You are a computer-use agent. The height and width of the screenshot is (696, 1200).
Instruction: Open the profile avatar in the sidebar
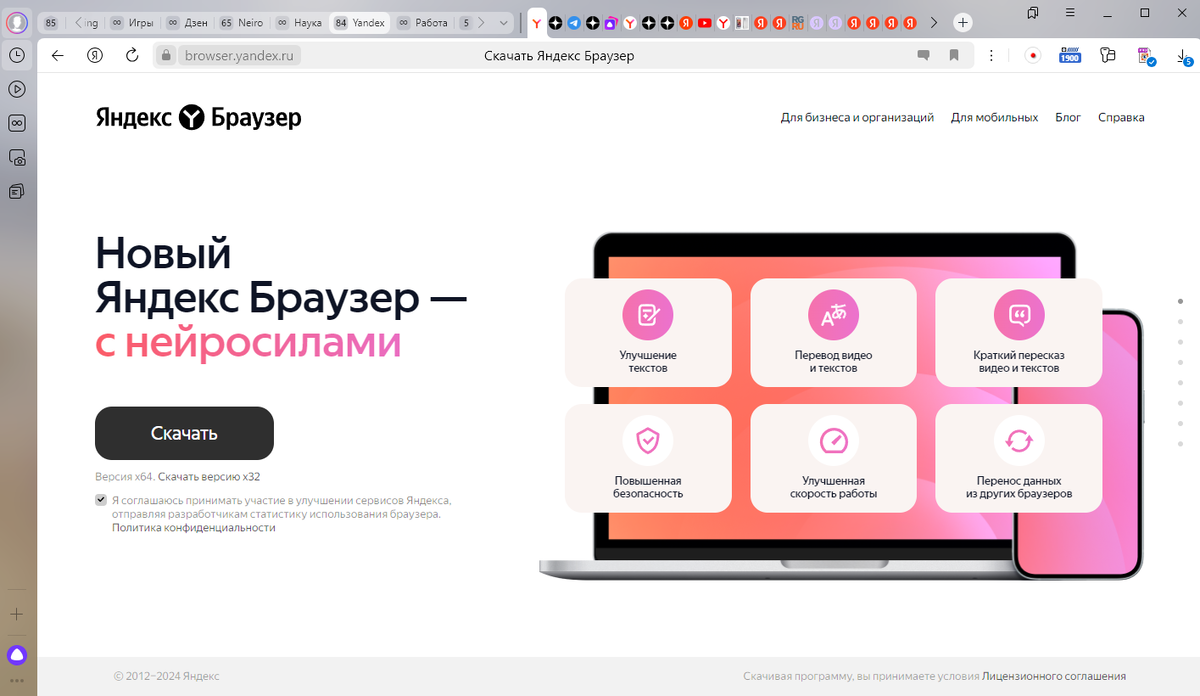pos(17,22)
